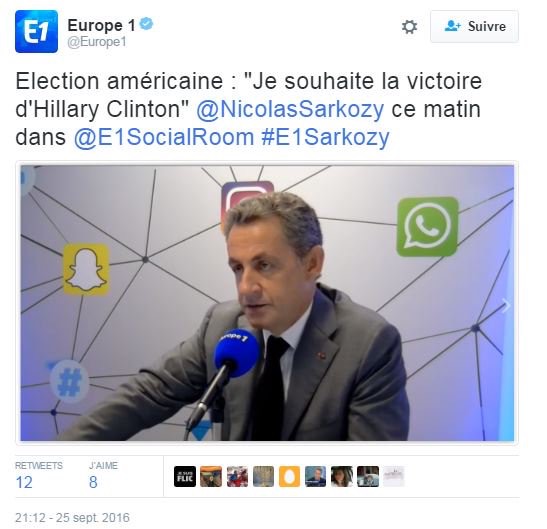Open the red-toned third liker avatar
Viewport: 547px width, 529px height.
[237, 476]
